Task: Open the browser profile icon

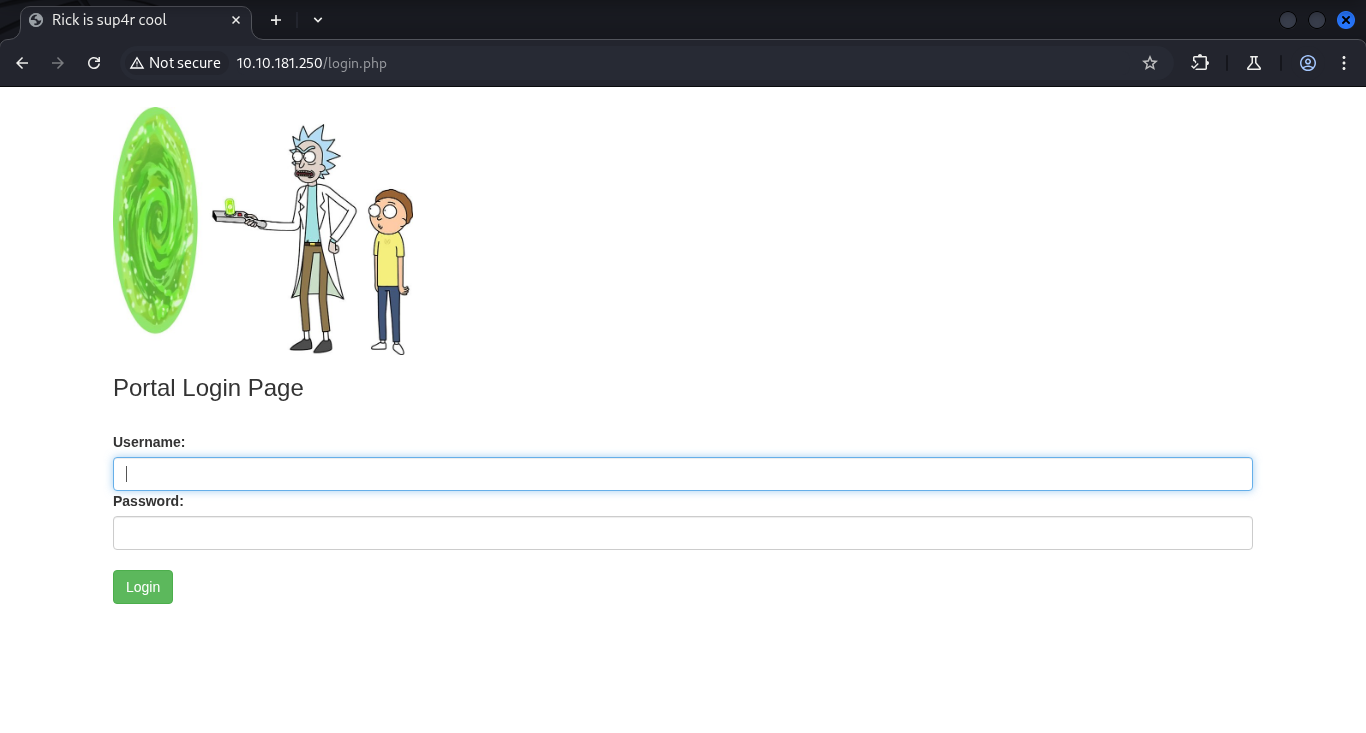Action: click(x=1308, y=63)
